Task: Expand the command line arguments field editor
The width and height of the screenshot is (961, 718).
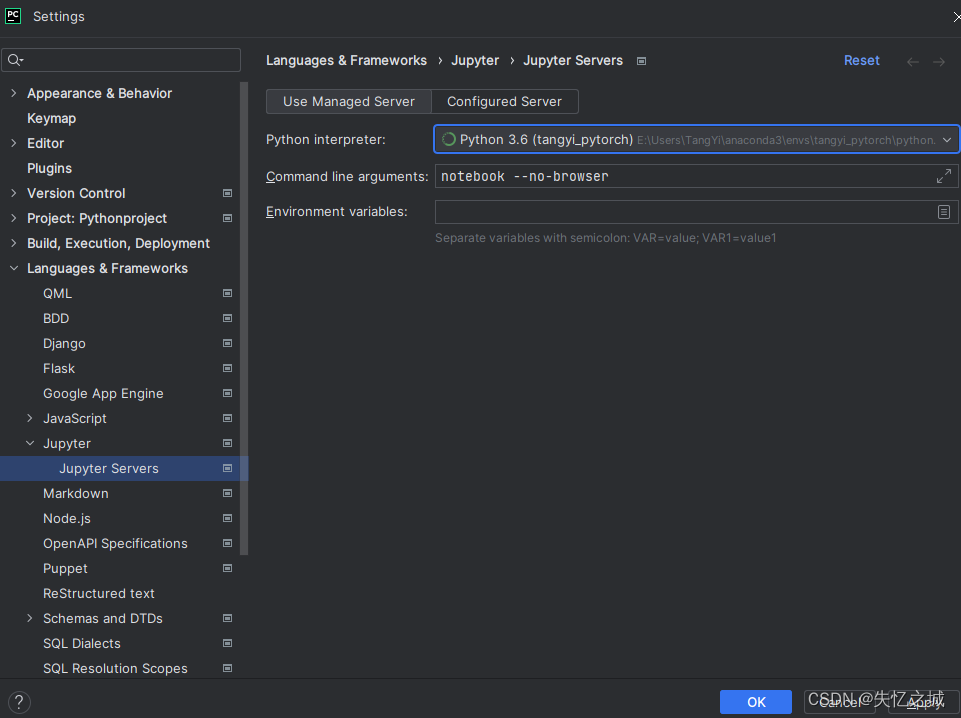Action: pyautogui.click(x=944, y=176)
